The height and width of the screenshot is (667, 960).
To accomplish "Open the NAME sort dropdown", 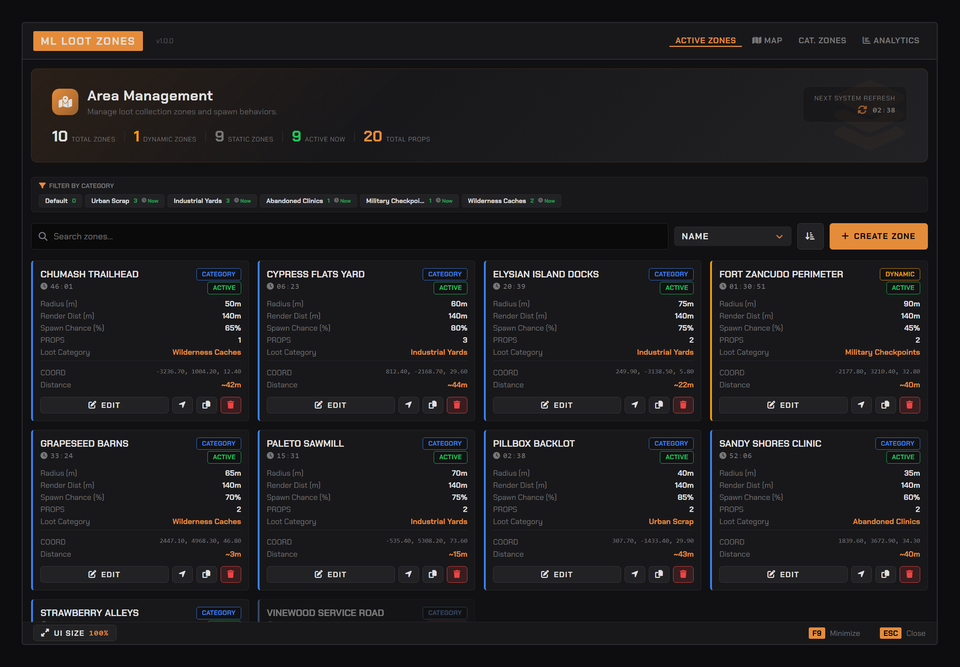I will click(x=732, y=236).
